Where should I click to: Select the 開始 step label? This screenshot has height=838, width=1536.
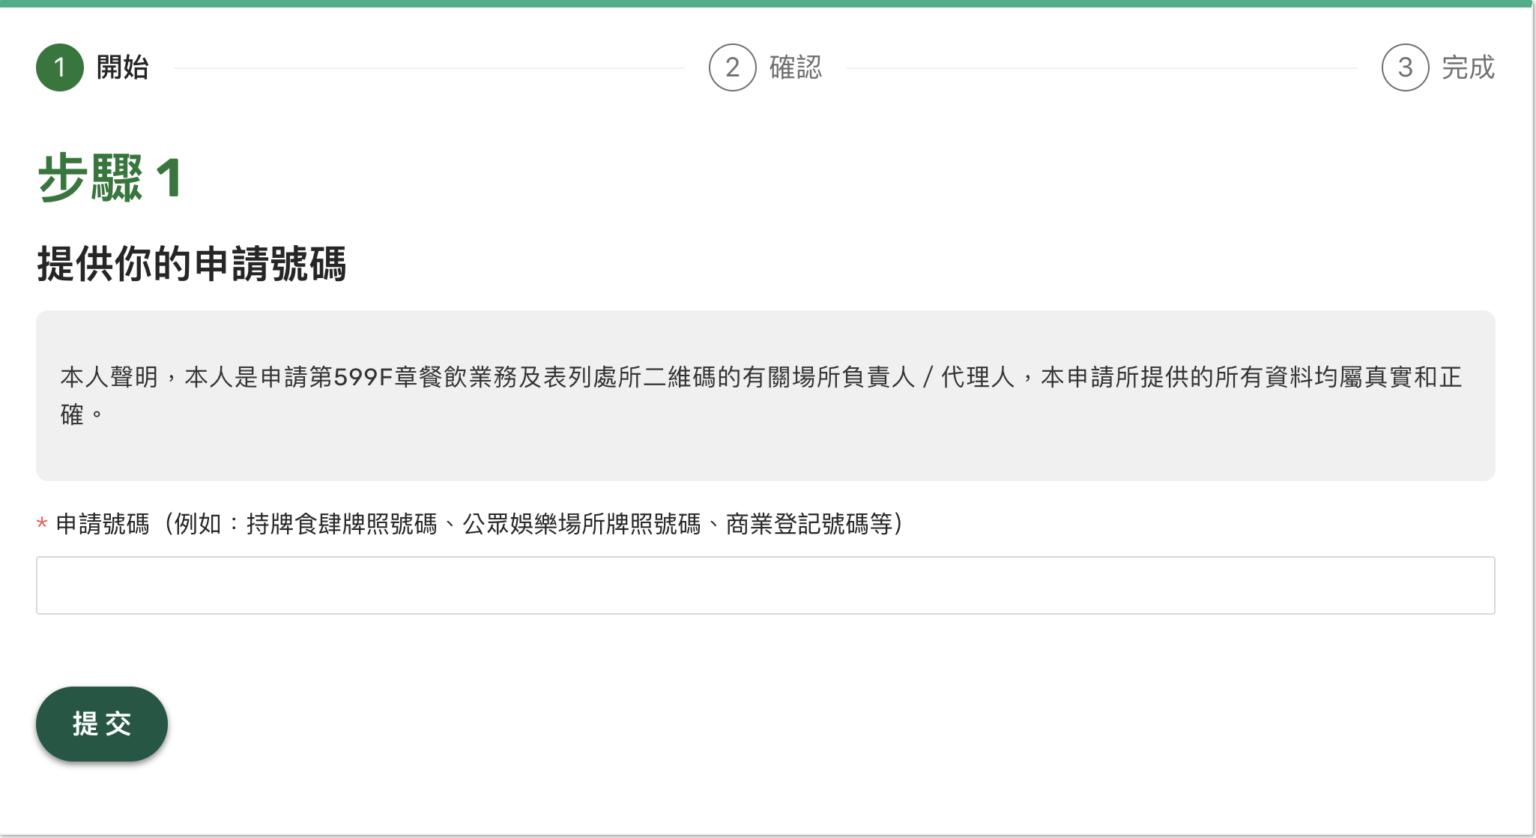tap(122, 68)
